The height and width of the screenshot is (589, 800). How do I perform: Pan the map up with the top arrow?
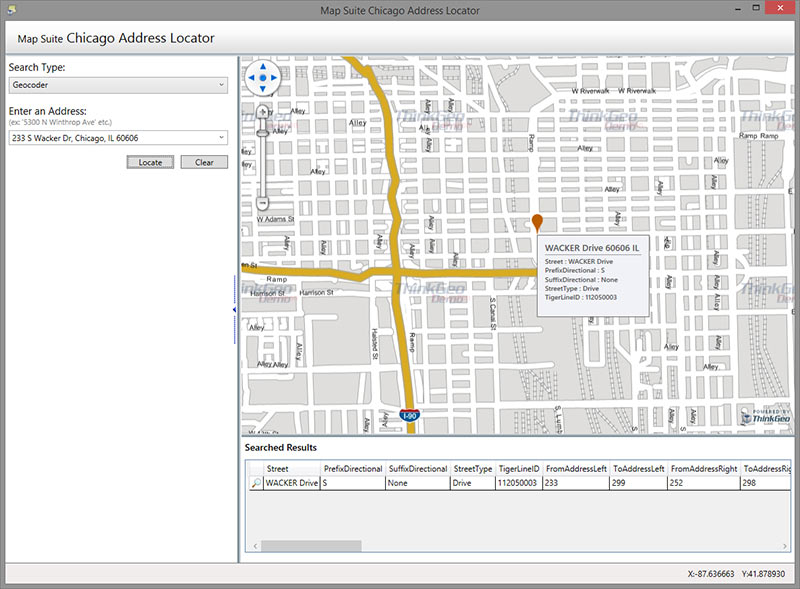[263, 67]
